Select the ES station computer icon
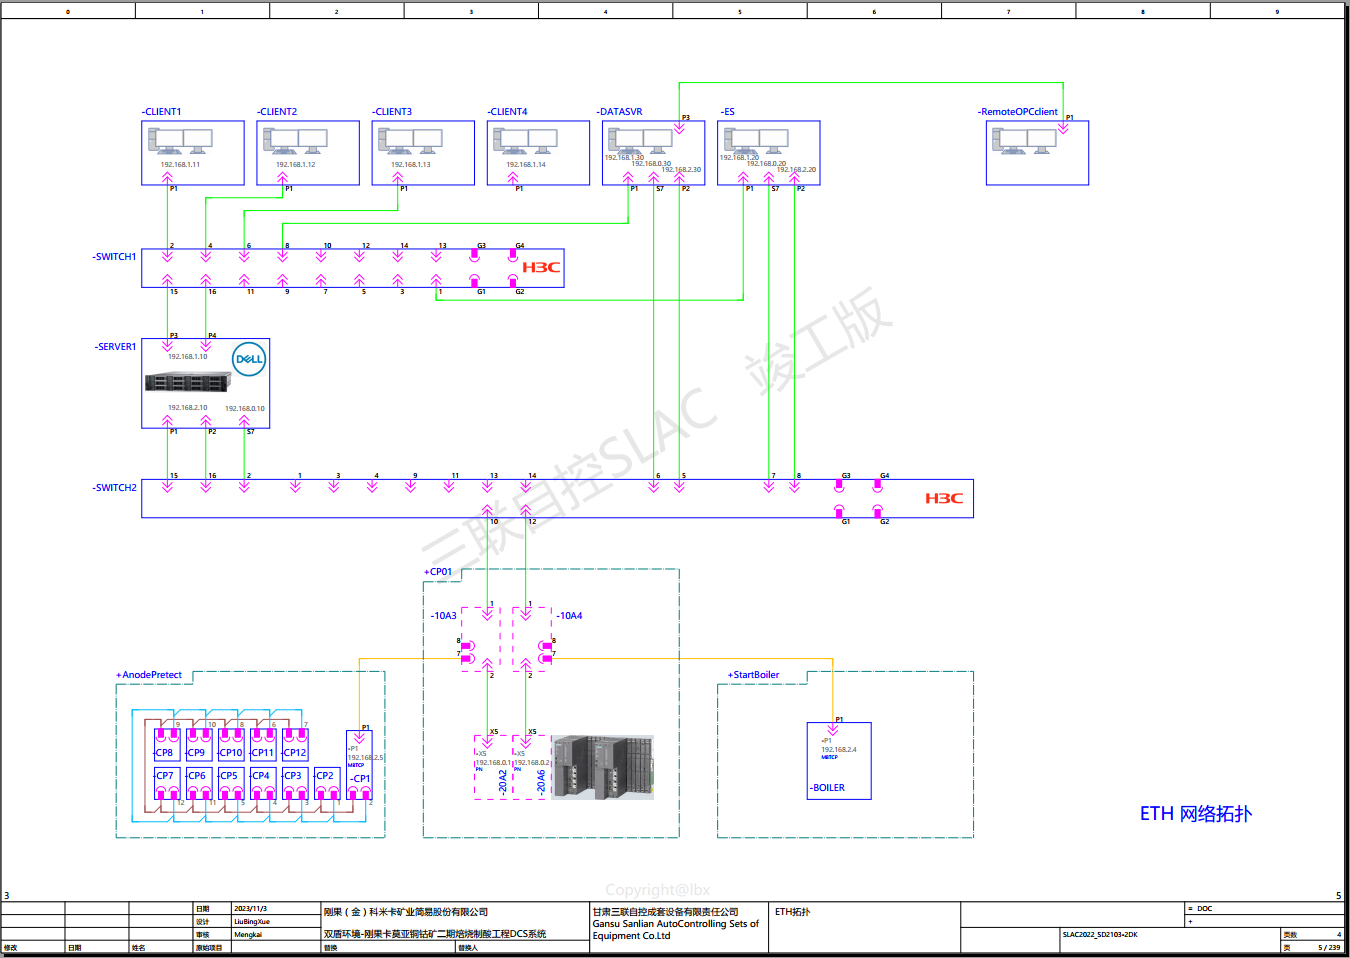 tap(756, 141)
